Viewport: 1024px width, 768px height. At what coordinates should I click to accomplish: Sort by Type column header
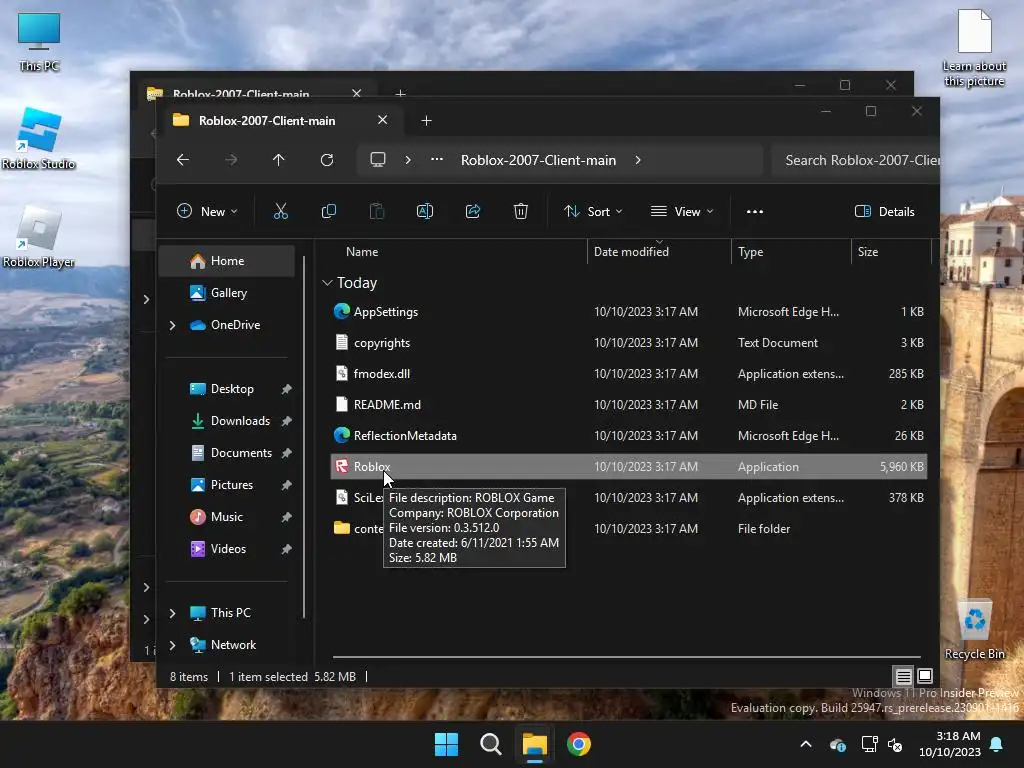click(x=791, y=251)
